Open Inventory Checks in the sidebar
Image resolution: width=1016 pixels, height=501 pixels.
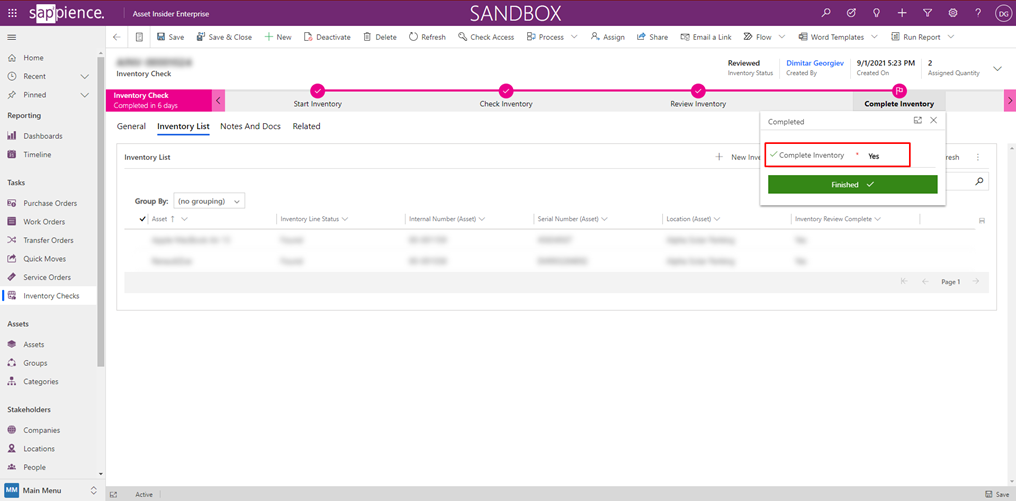(51, 296)
